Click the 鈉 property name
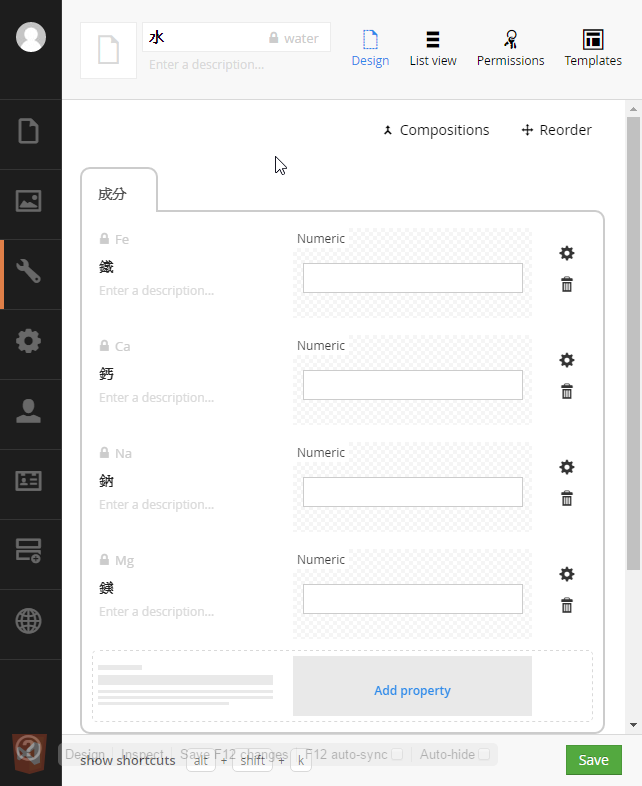 (x=106, y=480)
